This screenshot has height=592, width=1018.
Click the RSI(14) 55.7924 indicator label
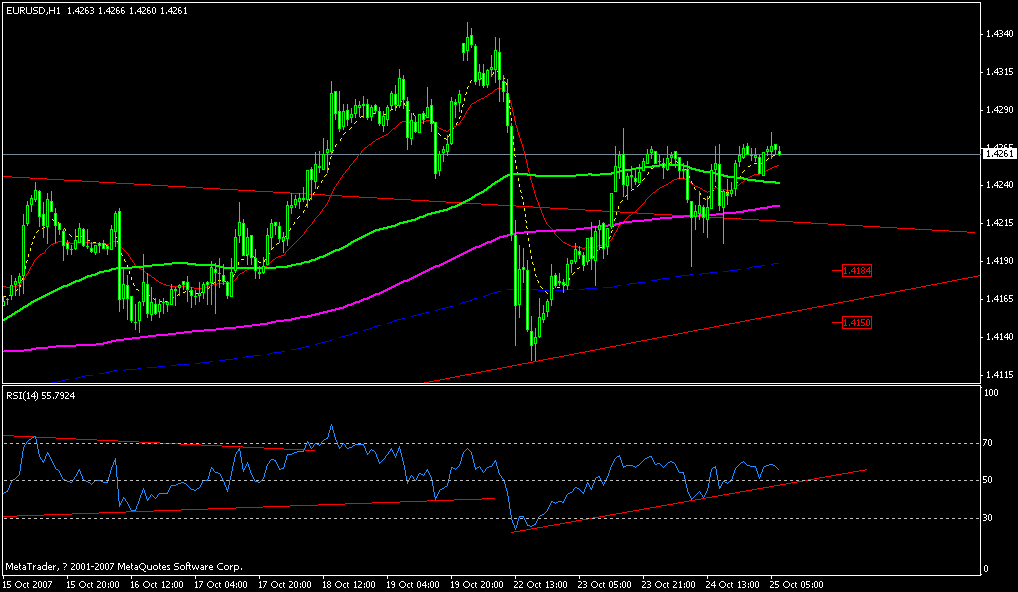point(41,395)
